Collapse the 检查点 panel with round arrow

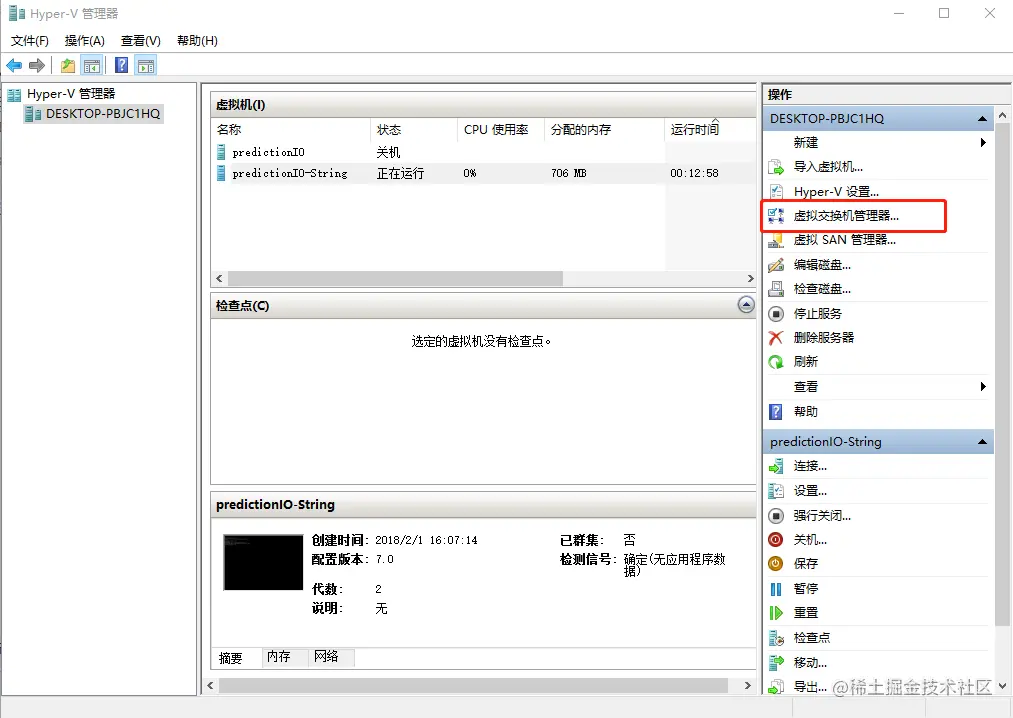coord(746,305)
